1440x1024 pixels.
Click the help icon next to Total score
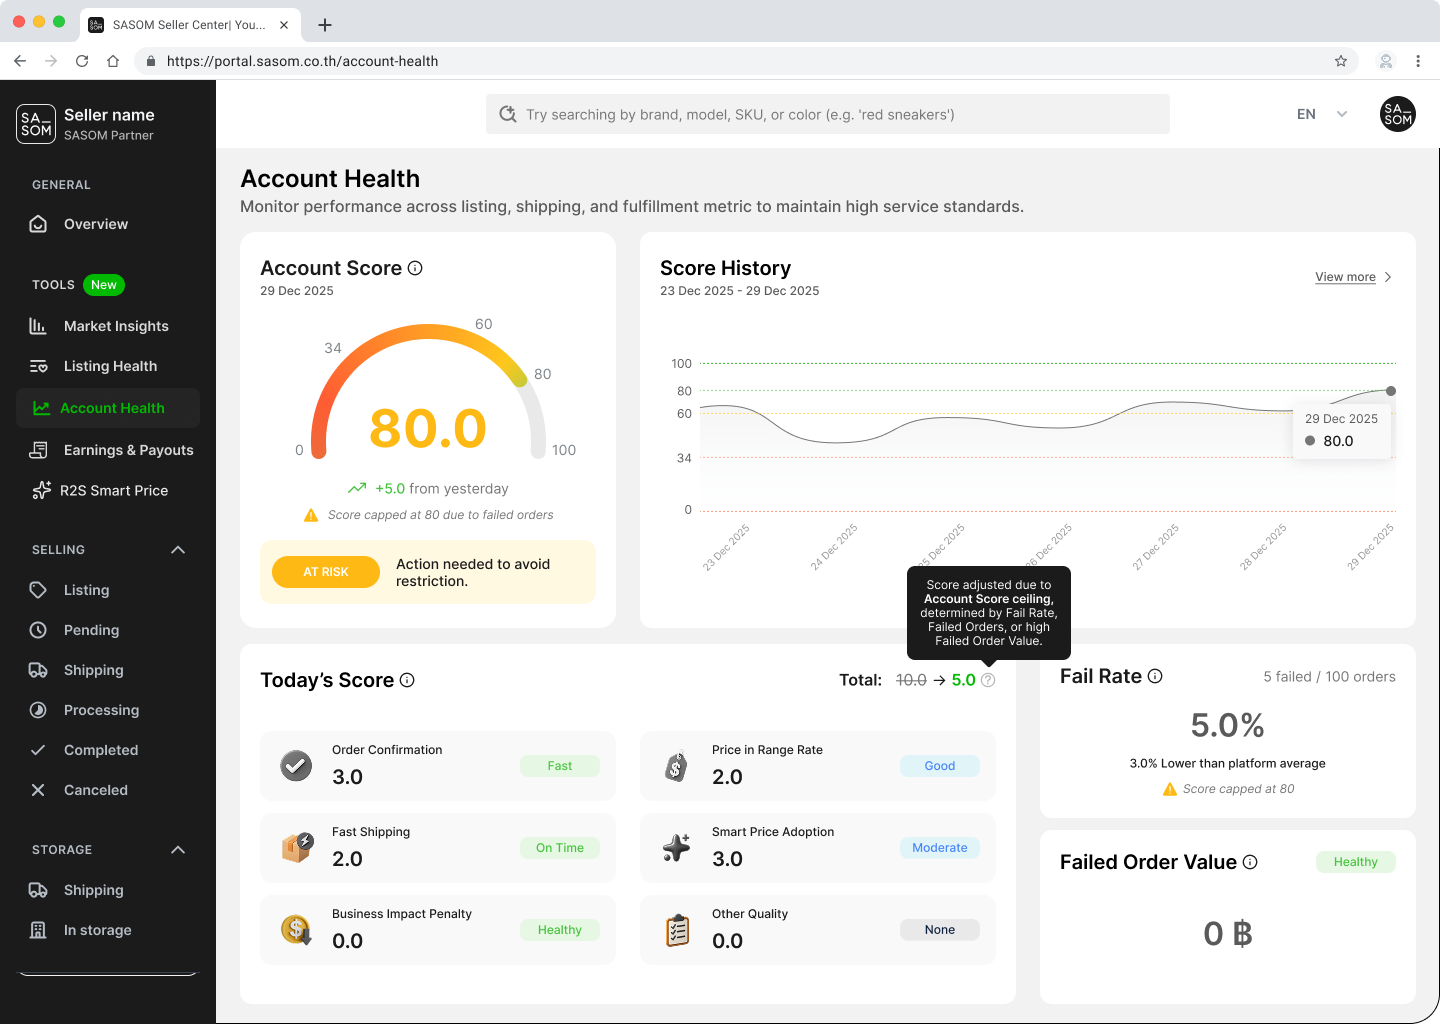988,680
